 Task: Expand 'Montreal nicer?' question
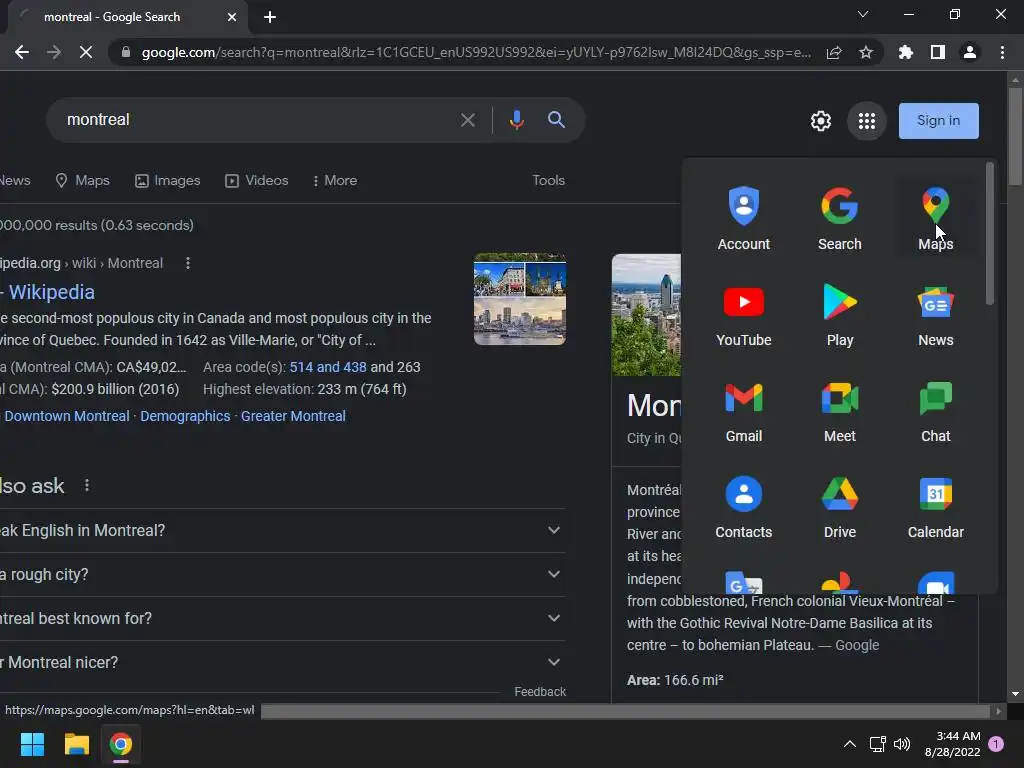(x=282, y=662)
